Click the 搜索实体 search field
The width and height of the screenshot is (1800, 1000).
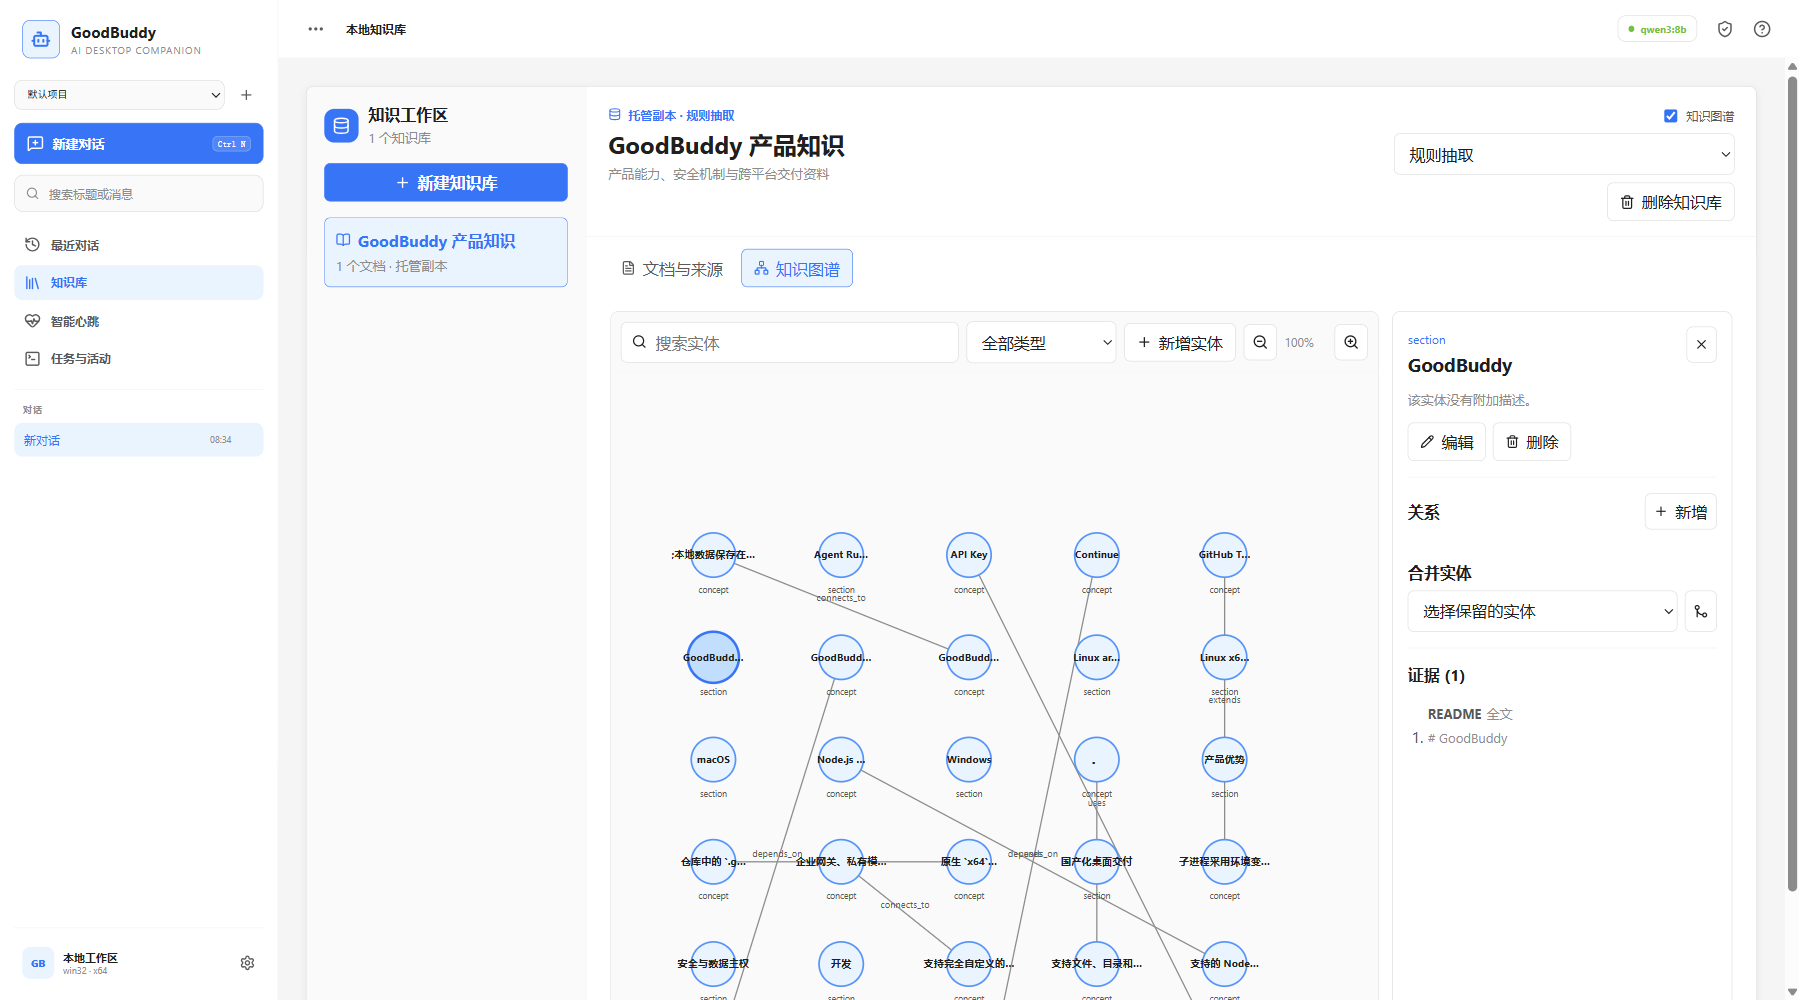790,343
